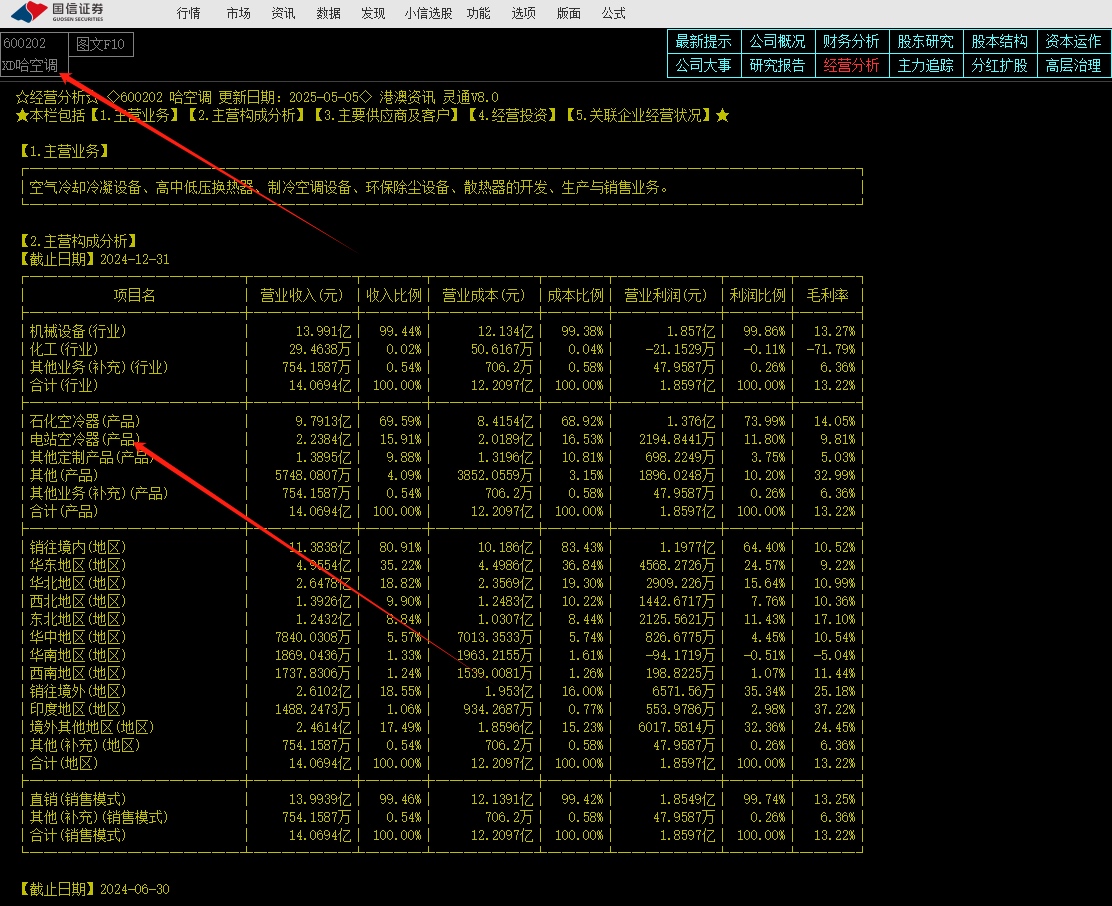Open the 市场 menu

(238, 13)
